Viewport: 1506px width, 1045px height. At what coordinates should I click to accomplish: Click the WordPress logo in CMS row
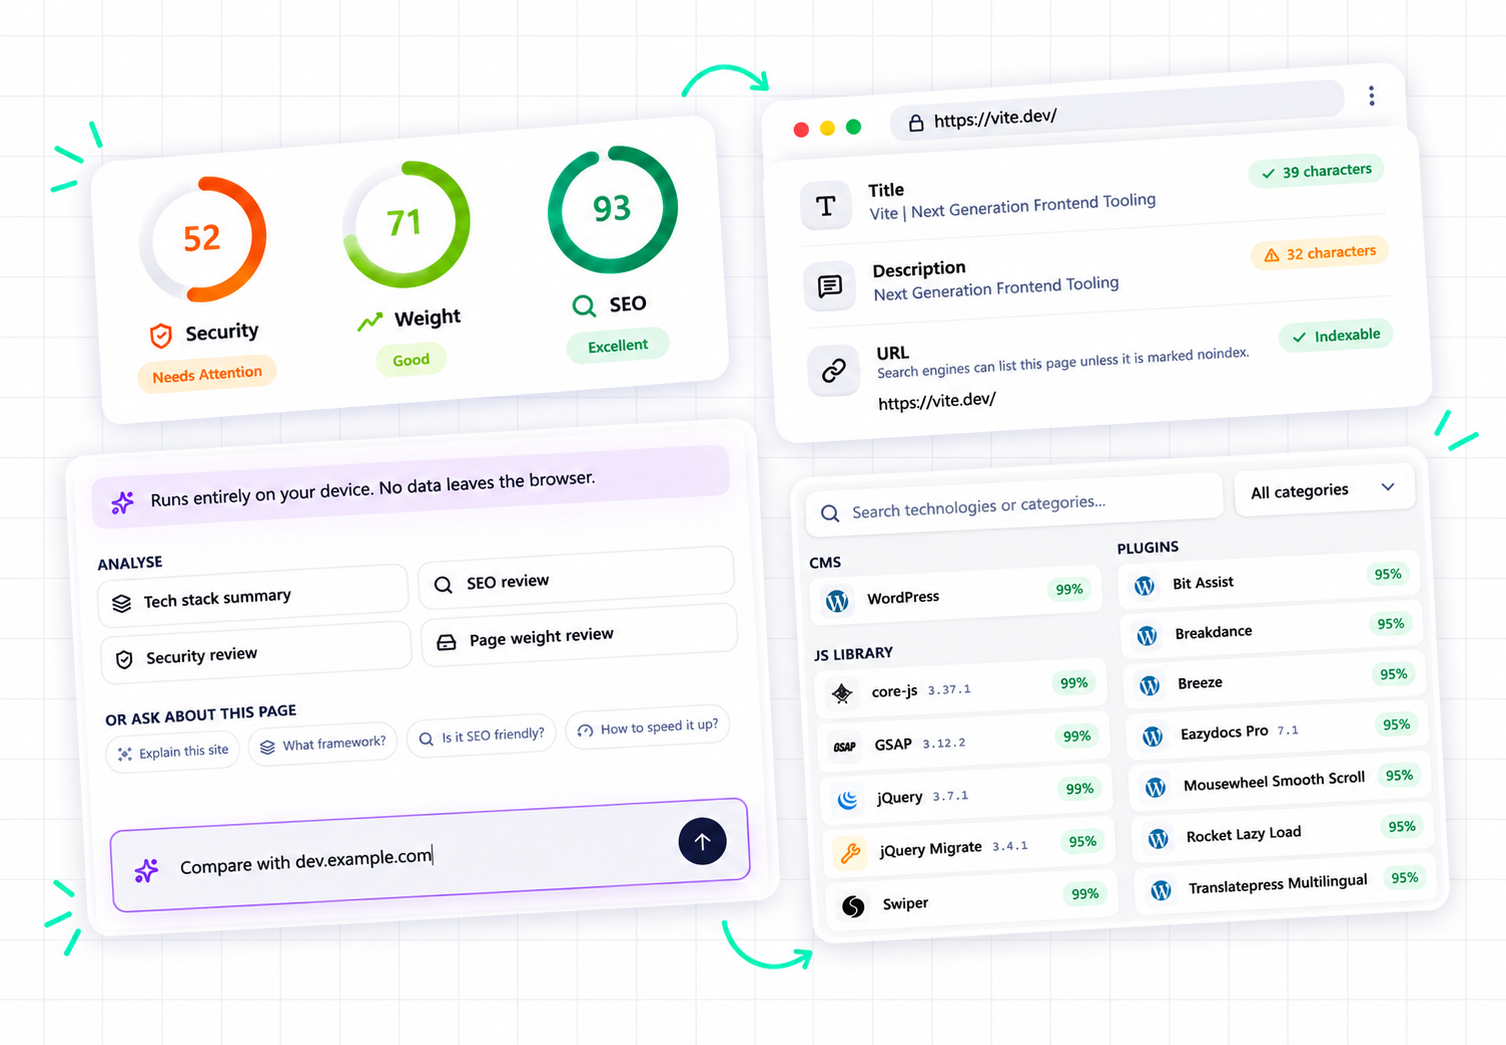(x=837, y=601)
